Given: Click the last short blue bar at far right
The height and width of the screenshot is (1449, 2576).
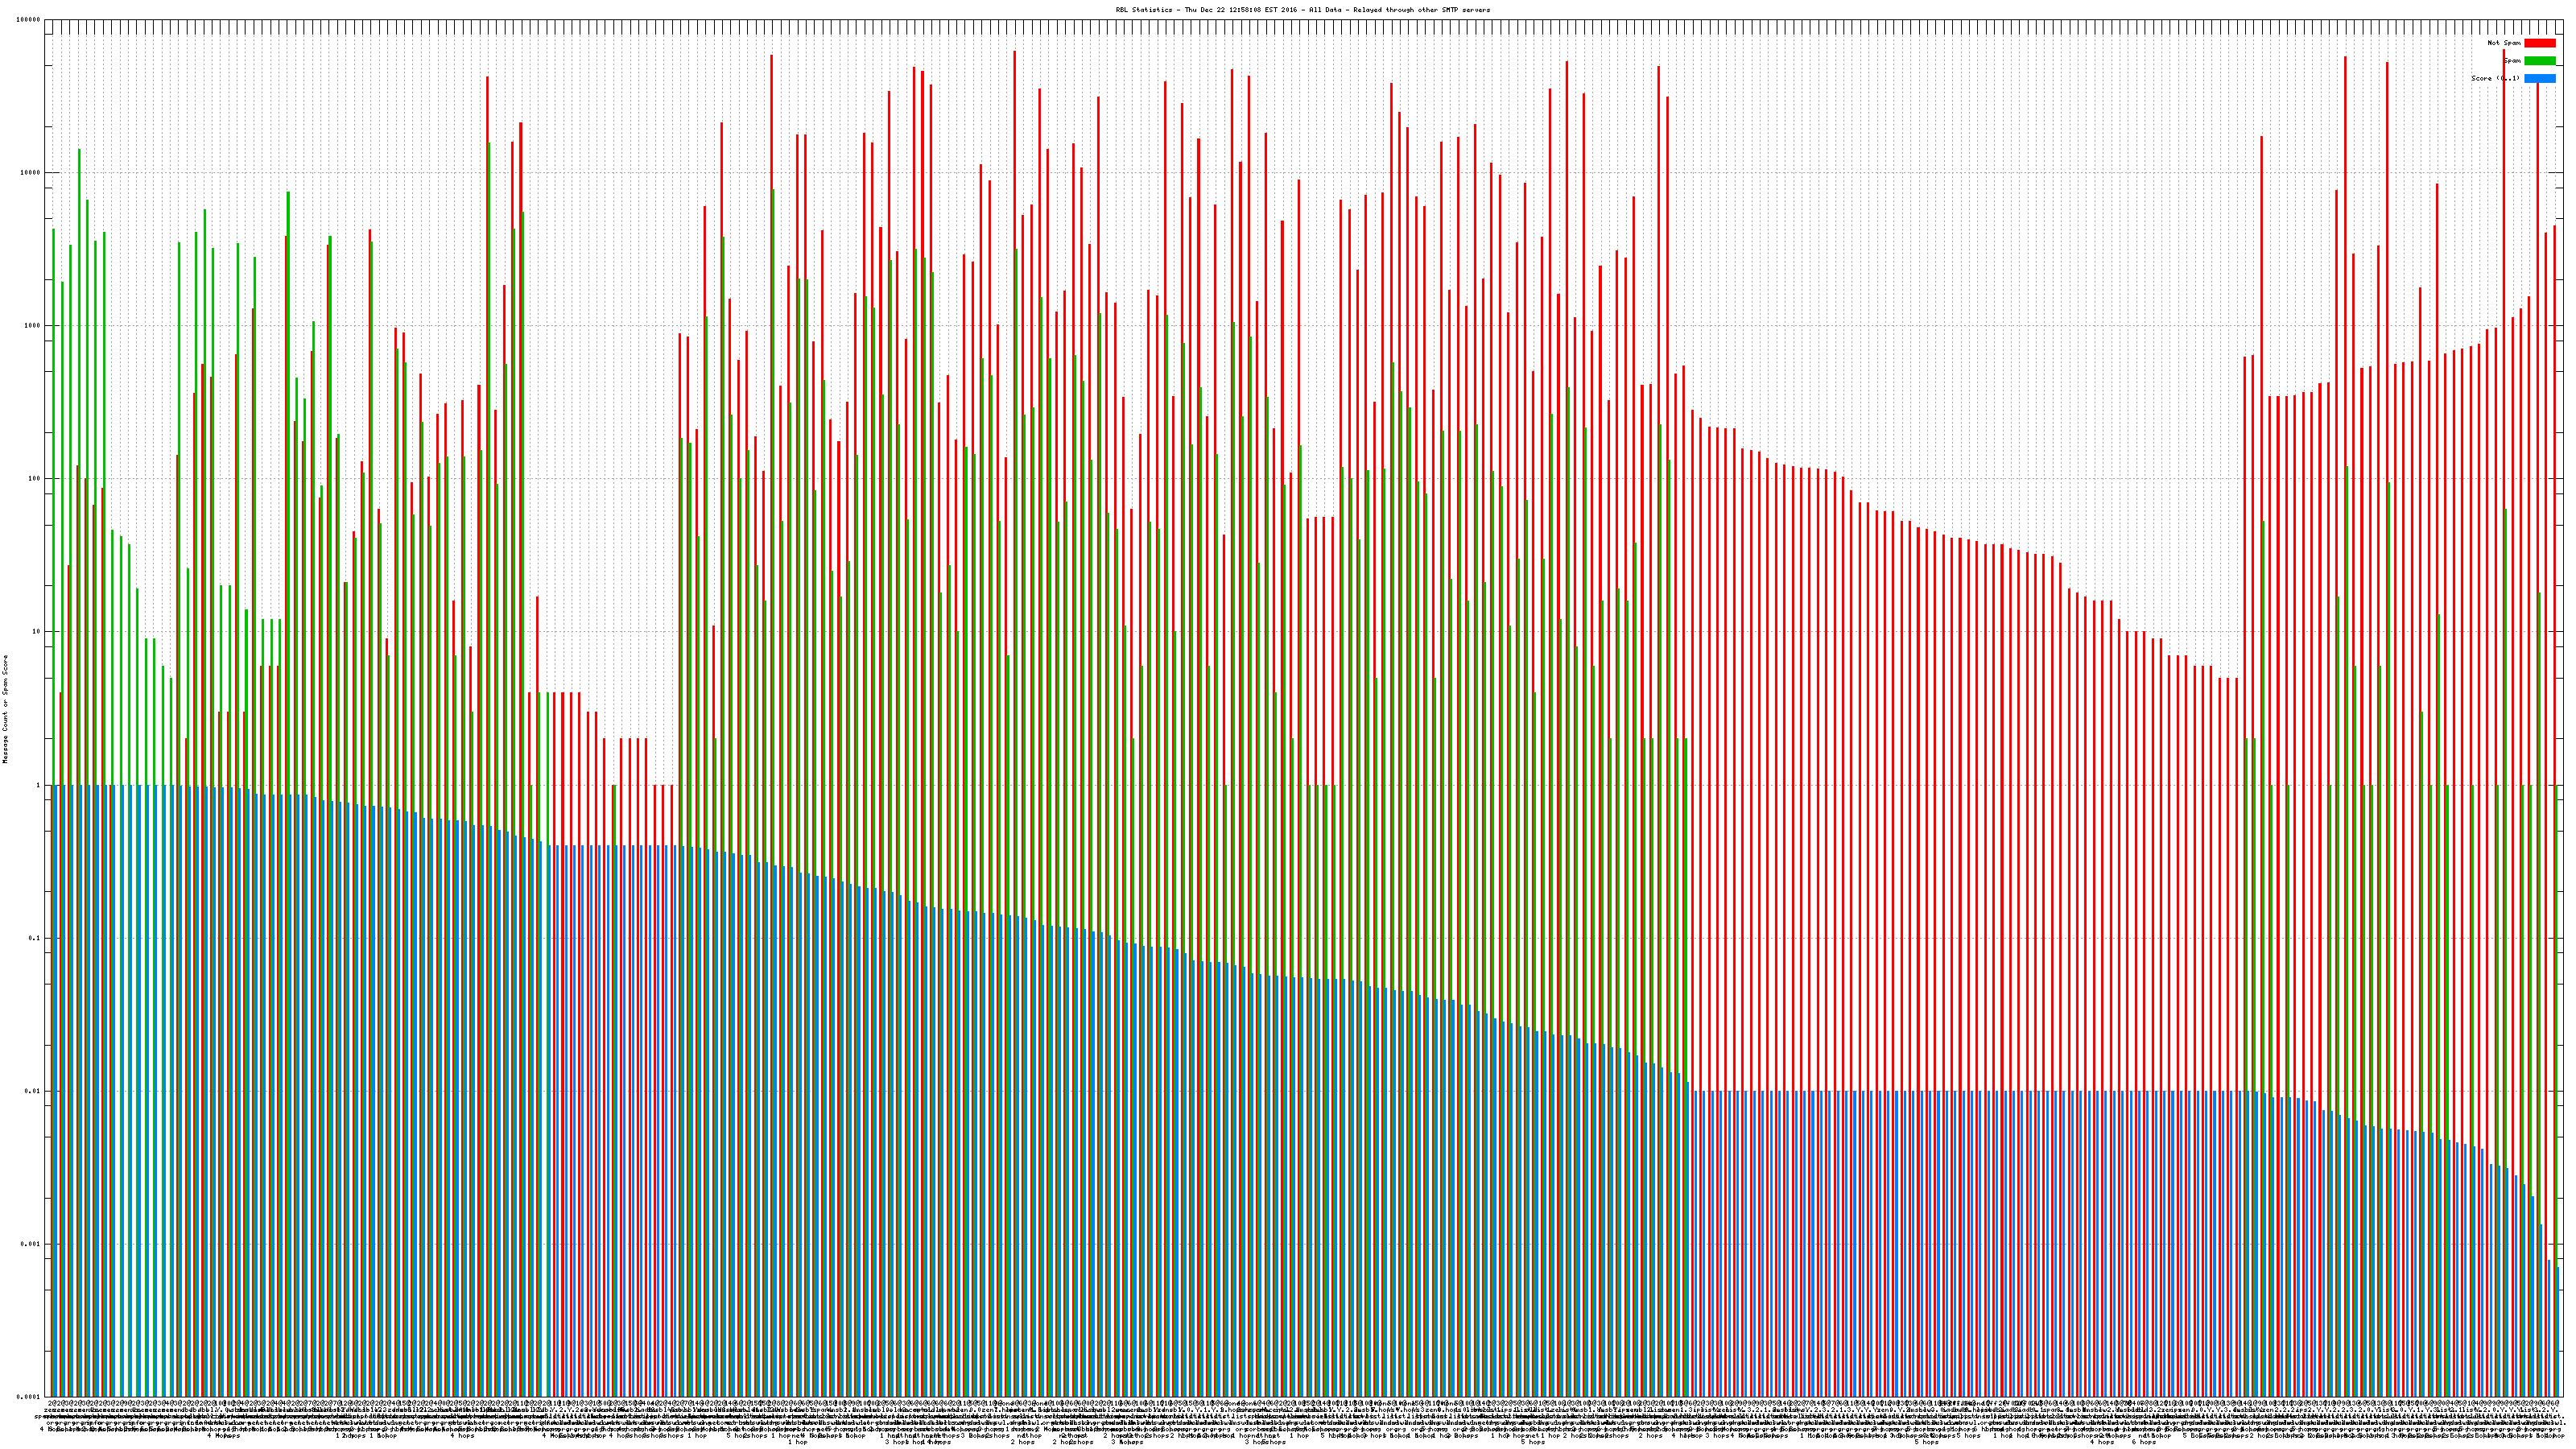Looking at the screenshot, I should [x=2558, y=1330].
